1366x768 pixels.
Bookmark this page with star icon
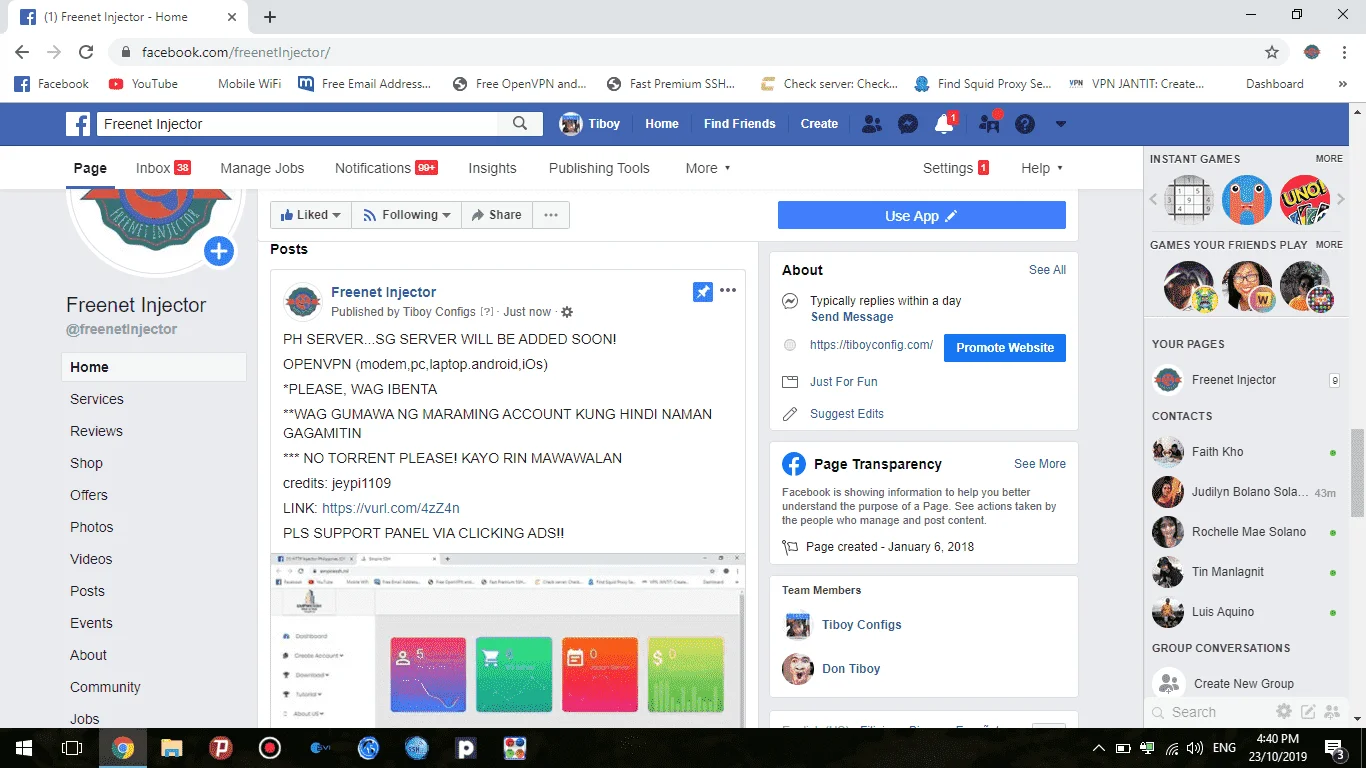(1272, 52)
